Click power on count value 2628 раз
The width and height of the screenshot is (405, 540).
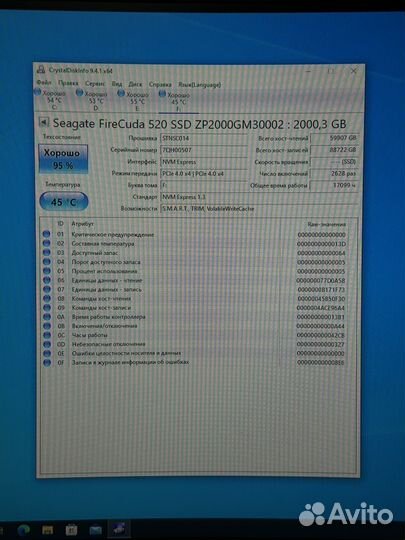(334, 174)
